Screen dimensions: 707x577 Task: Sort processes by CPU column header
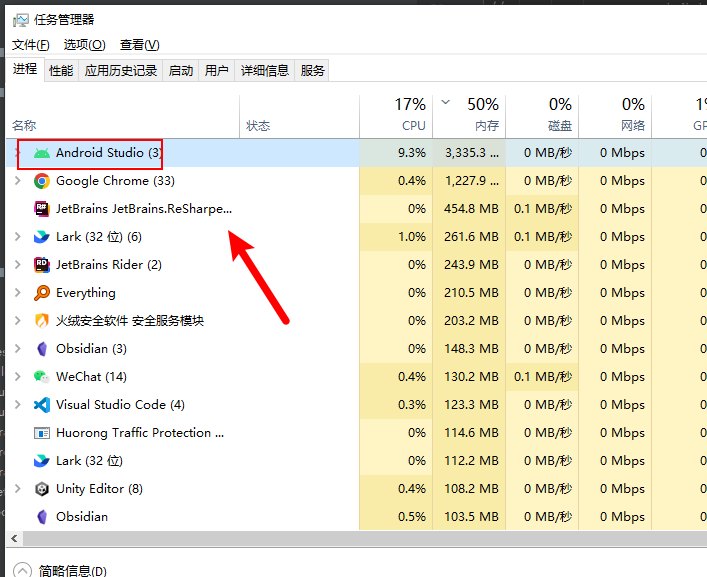point(396,117)
